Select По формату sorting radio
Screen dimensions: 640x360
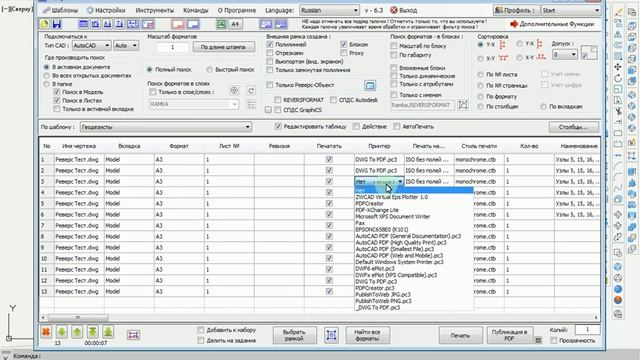(x=480, y=97)
